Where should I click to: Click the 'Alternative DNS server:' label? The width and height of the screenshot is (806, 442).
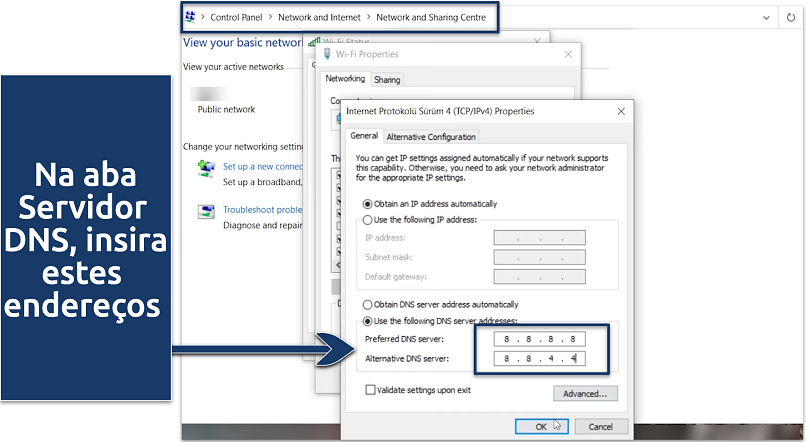[x=407, y=359]
